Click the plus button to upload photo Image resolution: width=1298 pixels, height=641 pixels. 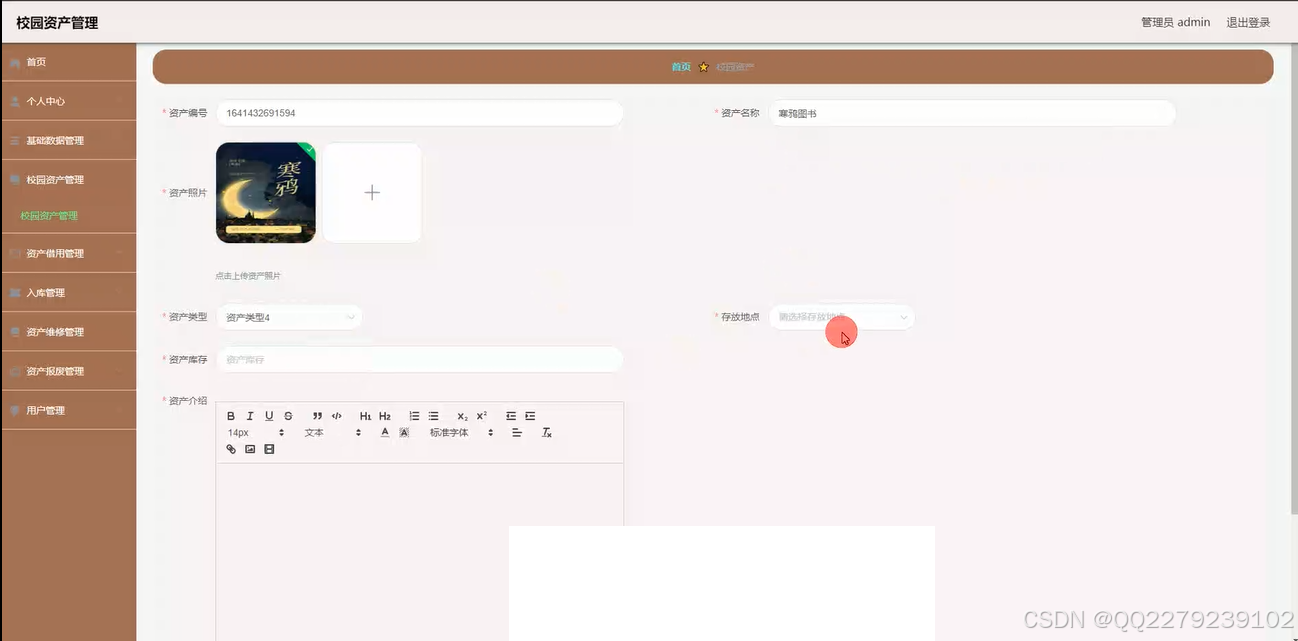(x=371, y=192)
